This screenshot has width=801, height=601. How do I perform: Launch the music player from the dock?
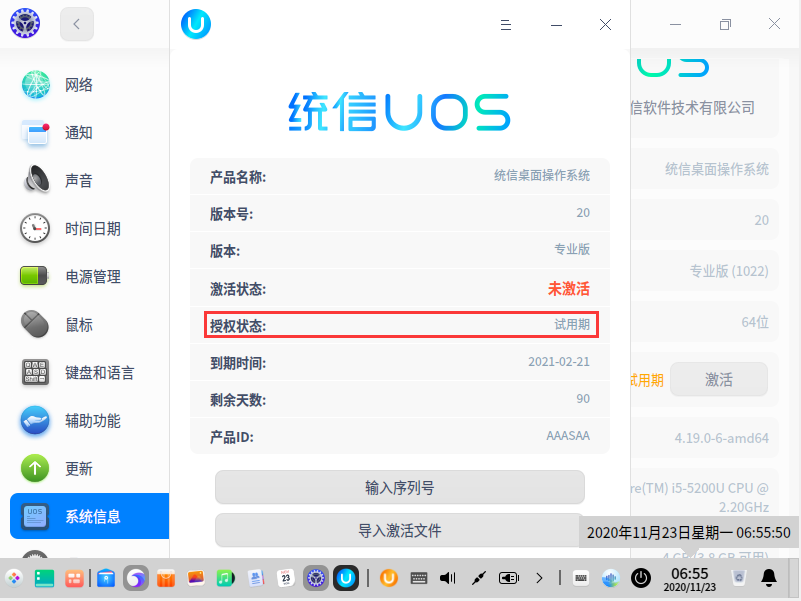225,578
